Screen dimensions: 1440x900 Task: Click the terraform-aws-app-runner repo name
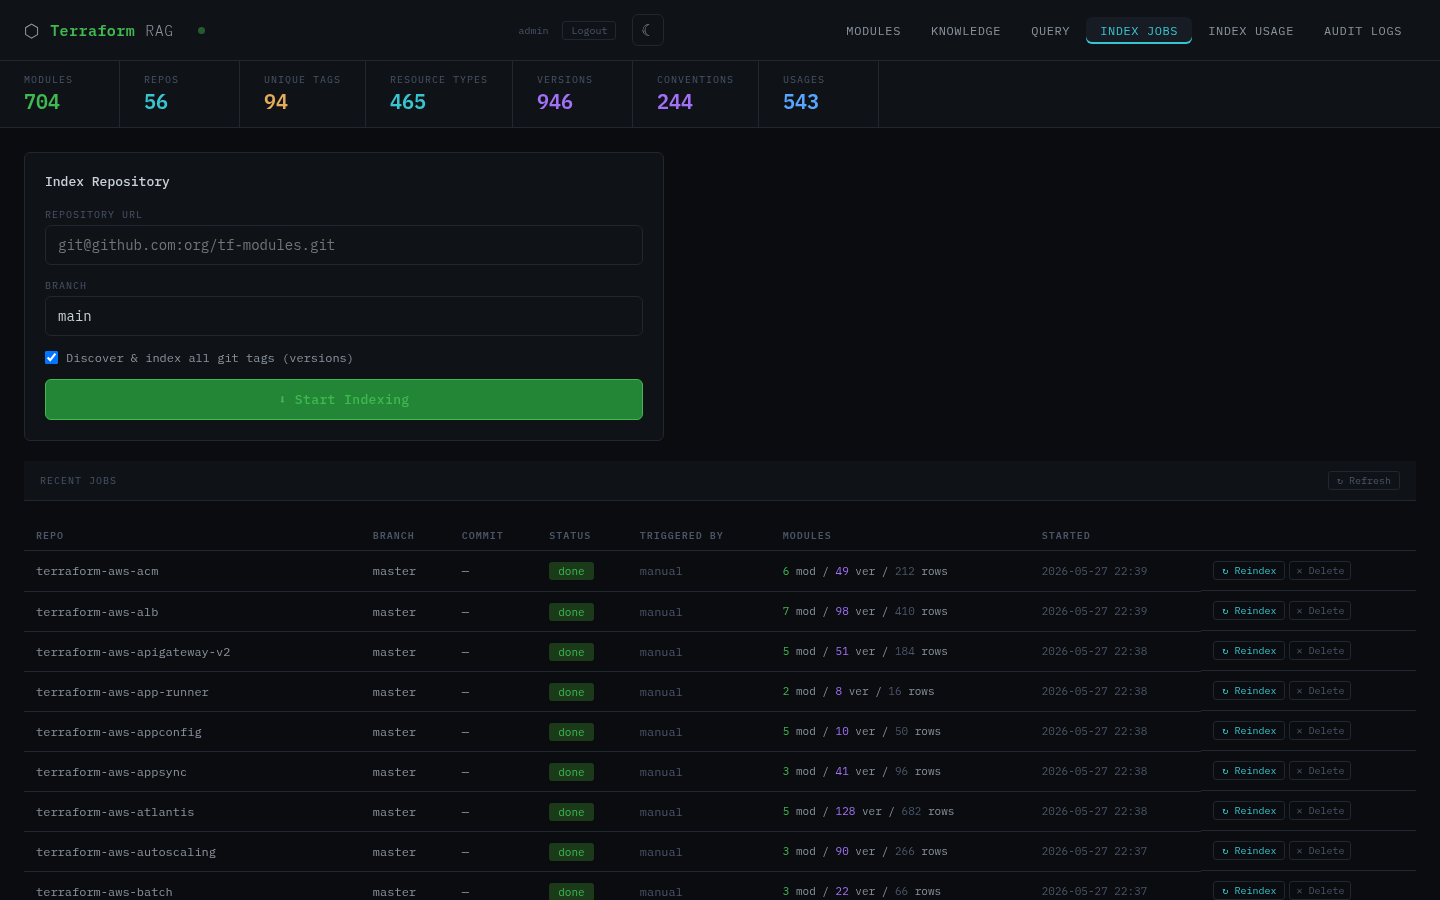[123, 692]
